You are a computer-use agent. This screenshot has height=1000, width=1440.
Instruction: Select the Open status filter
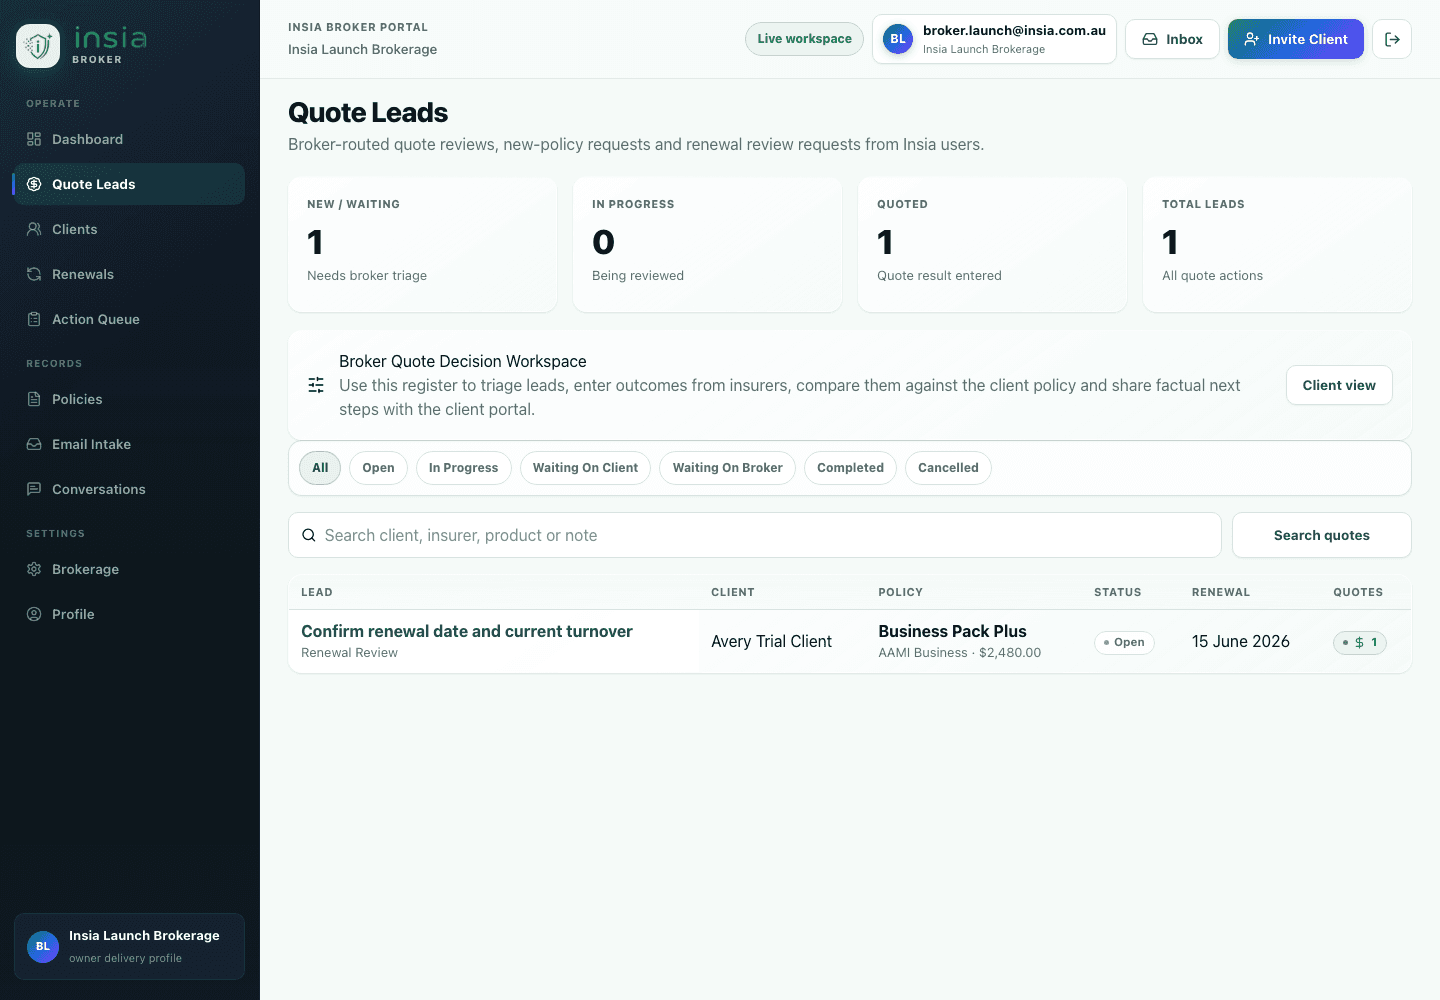point(378,468)
